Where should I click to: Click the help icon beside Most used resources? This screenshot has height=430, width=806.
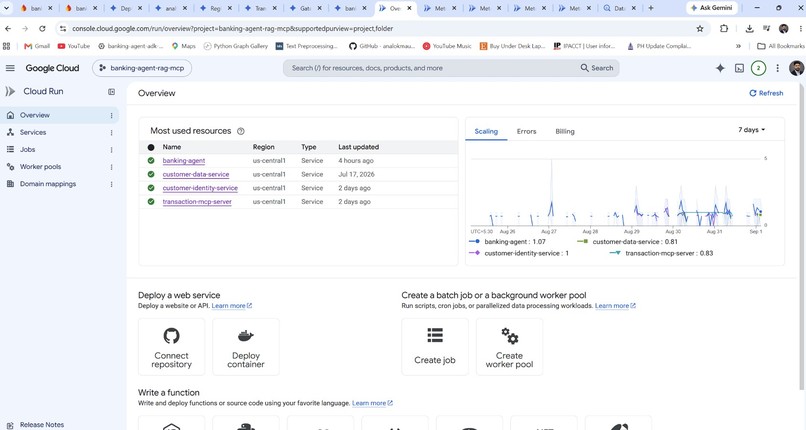pyautogui.click(x=241, y=131)
